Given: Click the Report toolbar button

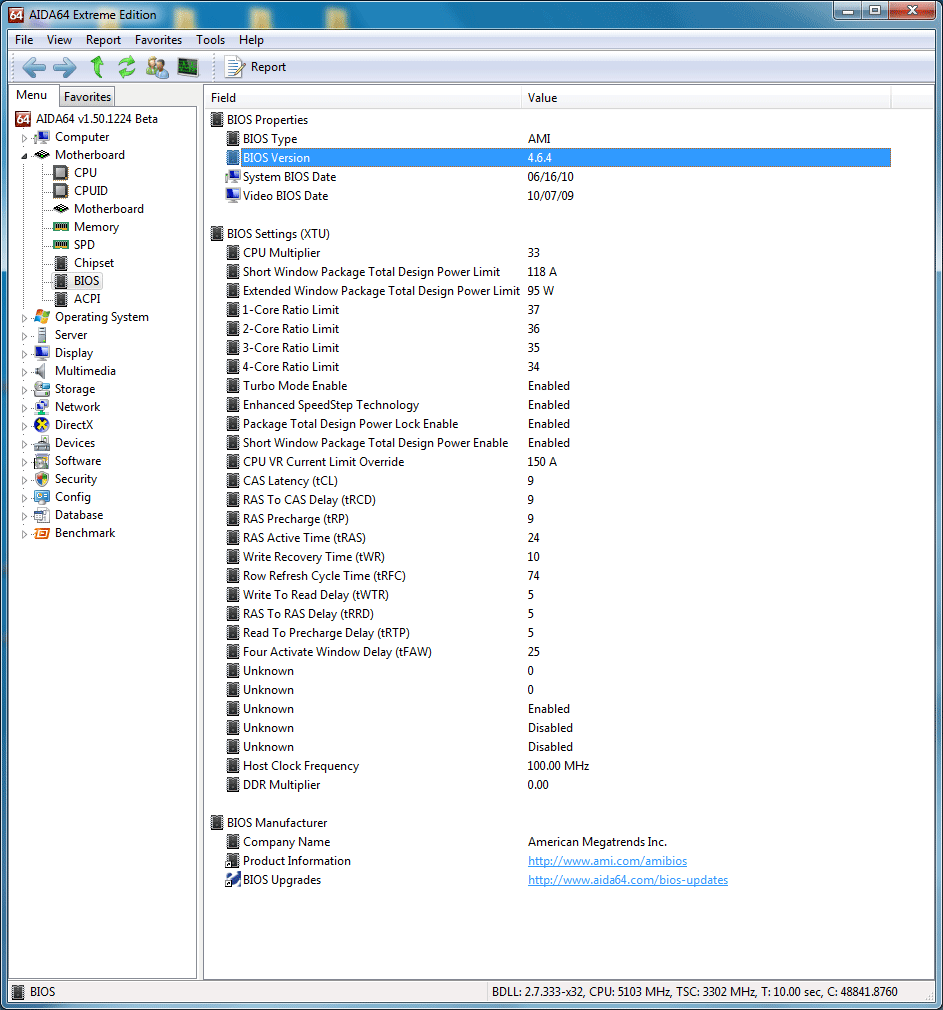Looking at the screenshot, I should click(x=255, y=67).
